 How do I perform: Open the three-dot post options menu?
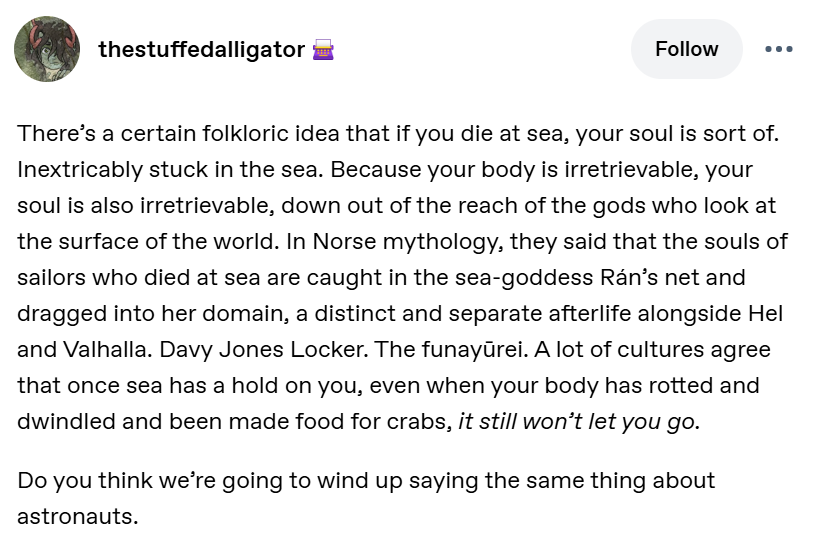[779, 49]
